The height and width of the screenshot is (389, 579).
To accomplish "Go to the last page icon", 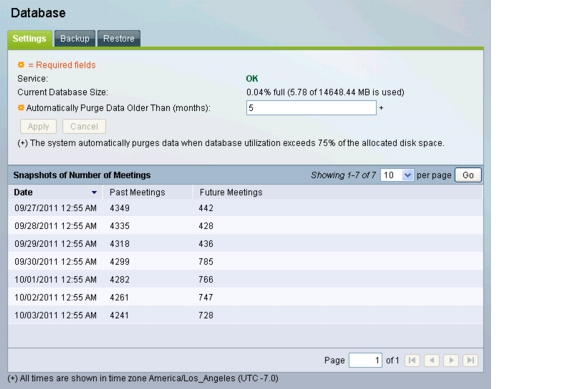I will 470,360.
